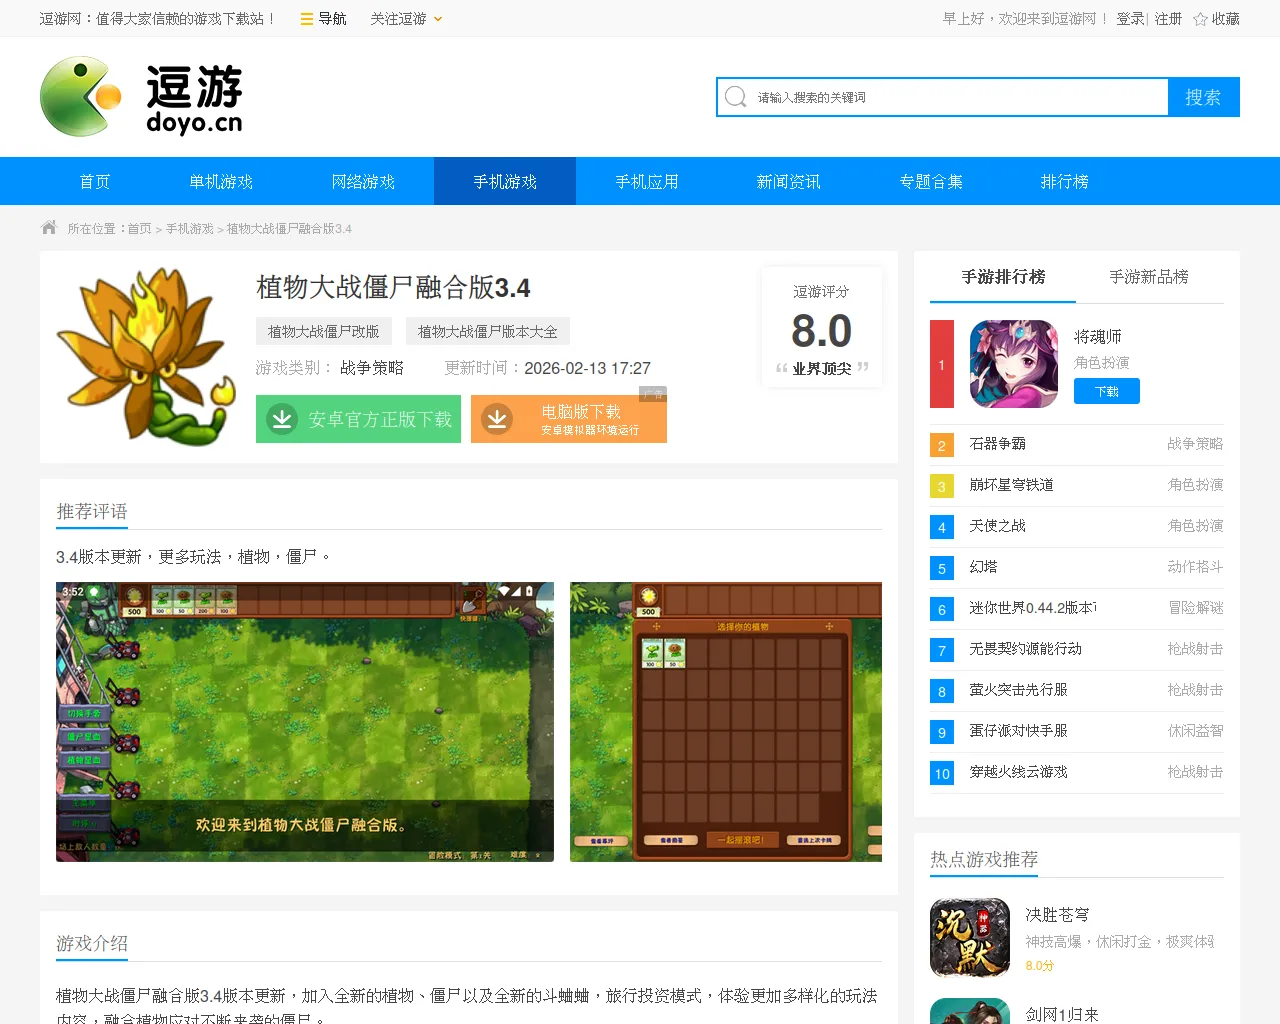Click the 植物大战僵尸改版 tag link
Screen dimensions: 1280x1024
coord(322,330)
